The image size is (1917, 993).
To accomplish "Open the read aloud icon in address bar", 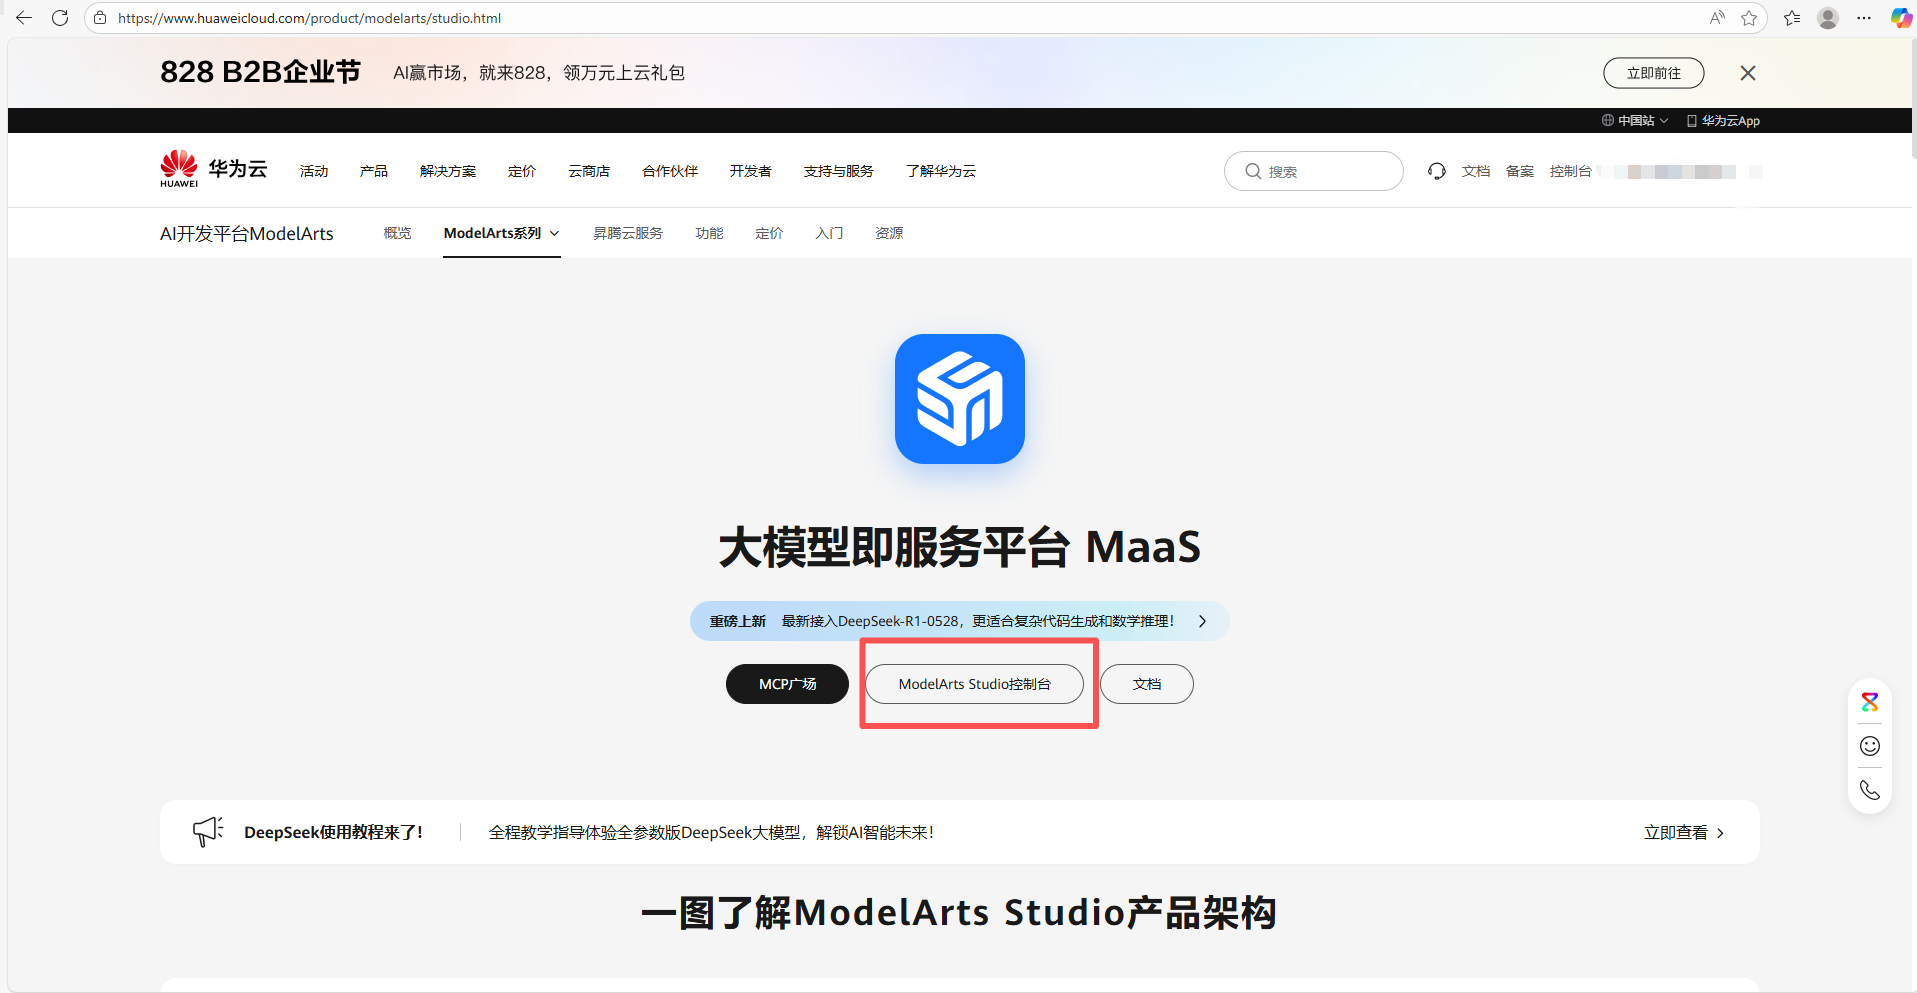I will 1717,18.
